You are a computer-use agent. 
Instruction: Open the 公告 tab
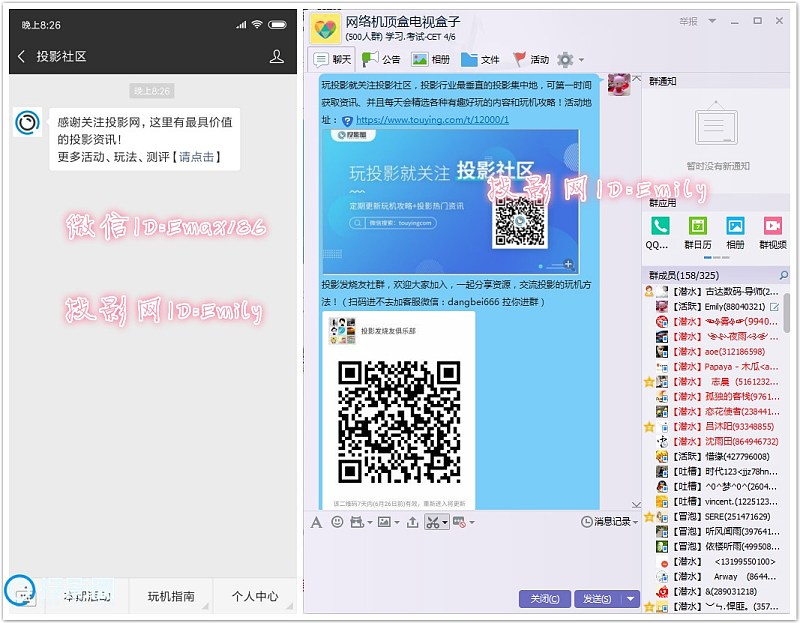381,60
